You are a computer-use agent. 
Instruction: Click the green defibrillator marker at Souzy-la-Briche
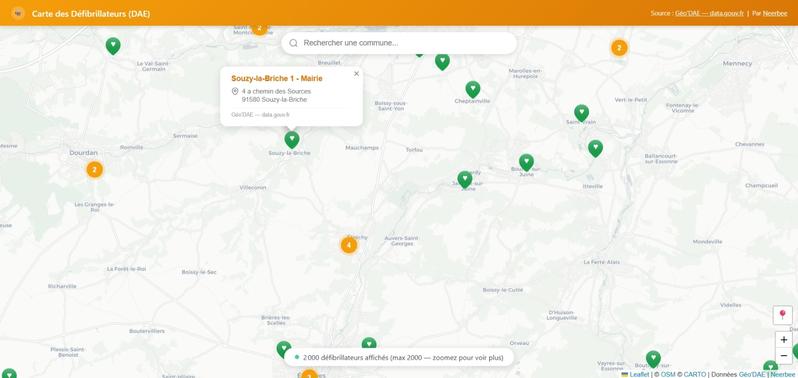click(292, 139)
